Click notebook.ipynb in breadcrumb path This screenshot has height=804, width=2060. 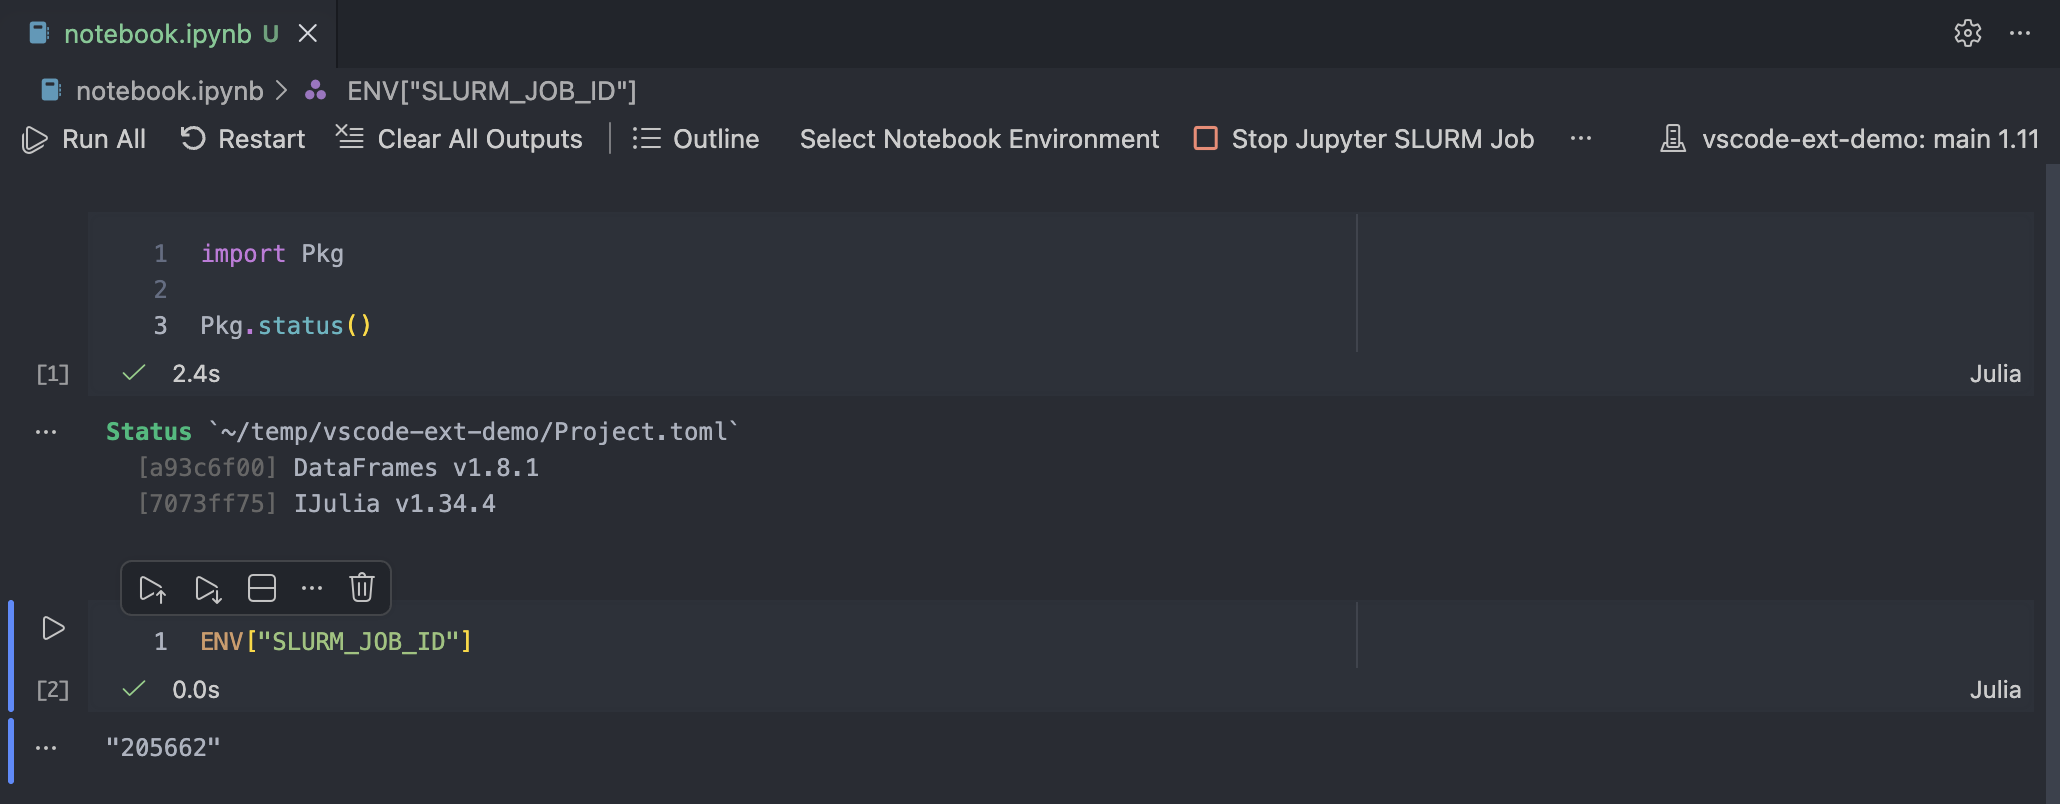[169, 91]
